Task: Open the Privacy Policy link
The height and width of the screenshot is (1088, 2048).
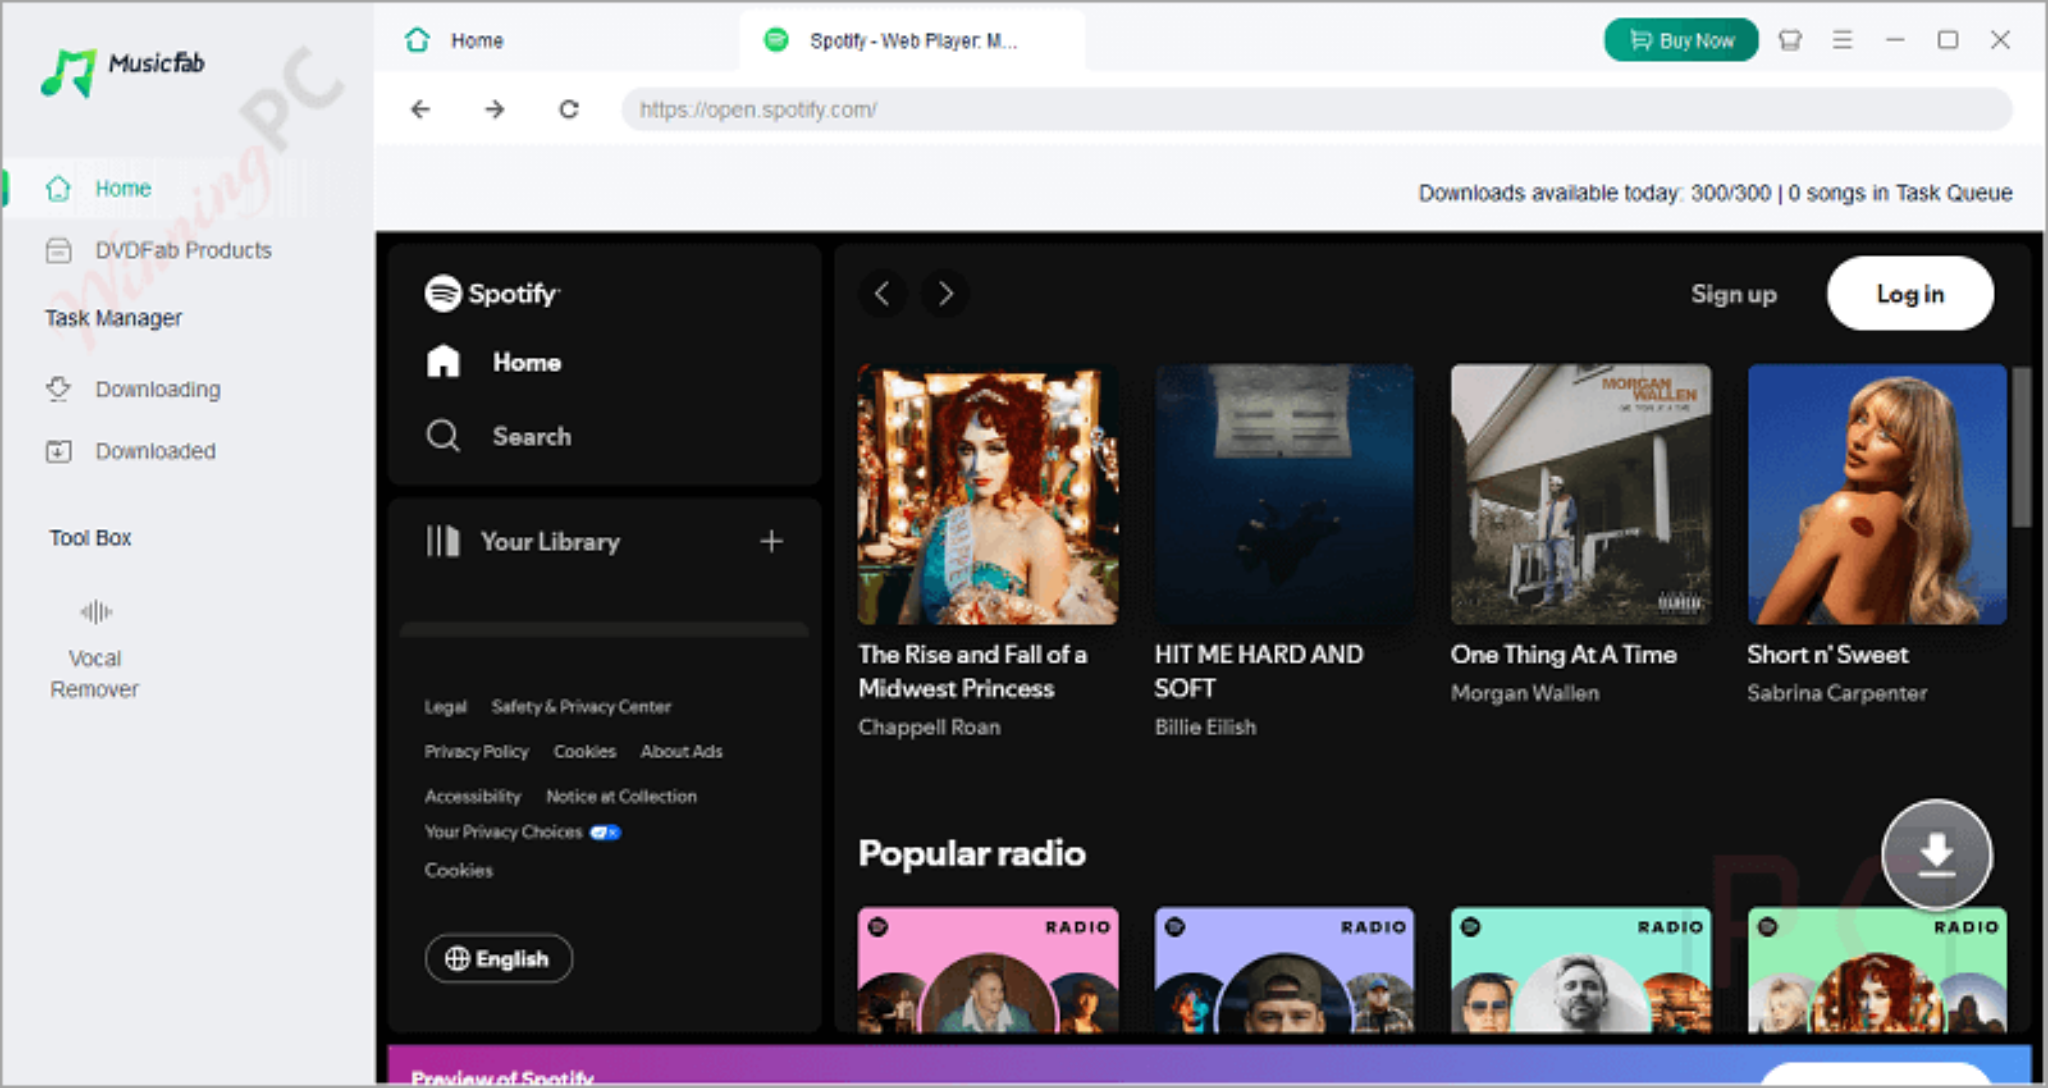Action: coord(477,751)
